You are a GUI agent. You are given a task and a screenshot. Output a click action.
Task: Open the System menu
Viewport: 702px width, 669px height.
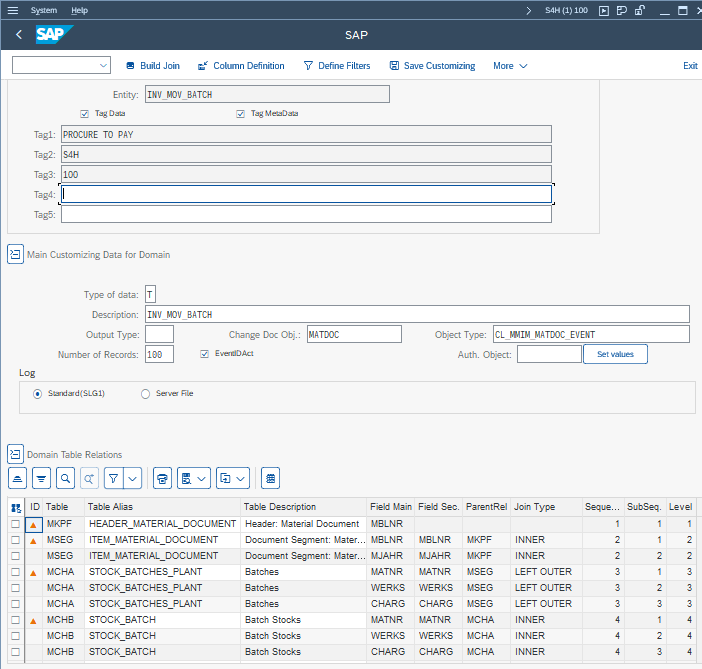click(44, 10)
